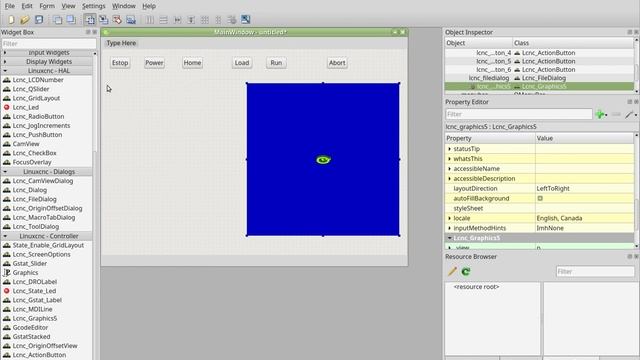Click the Open form folder icon
The height and width of the screenshot is (360, 640).
[x=25, y=20]
